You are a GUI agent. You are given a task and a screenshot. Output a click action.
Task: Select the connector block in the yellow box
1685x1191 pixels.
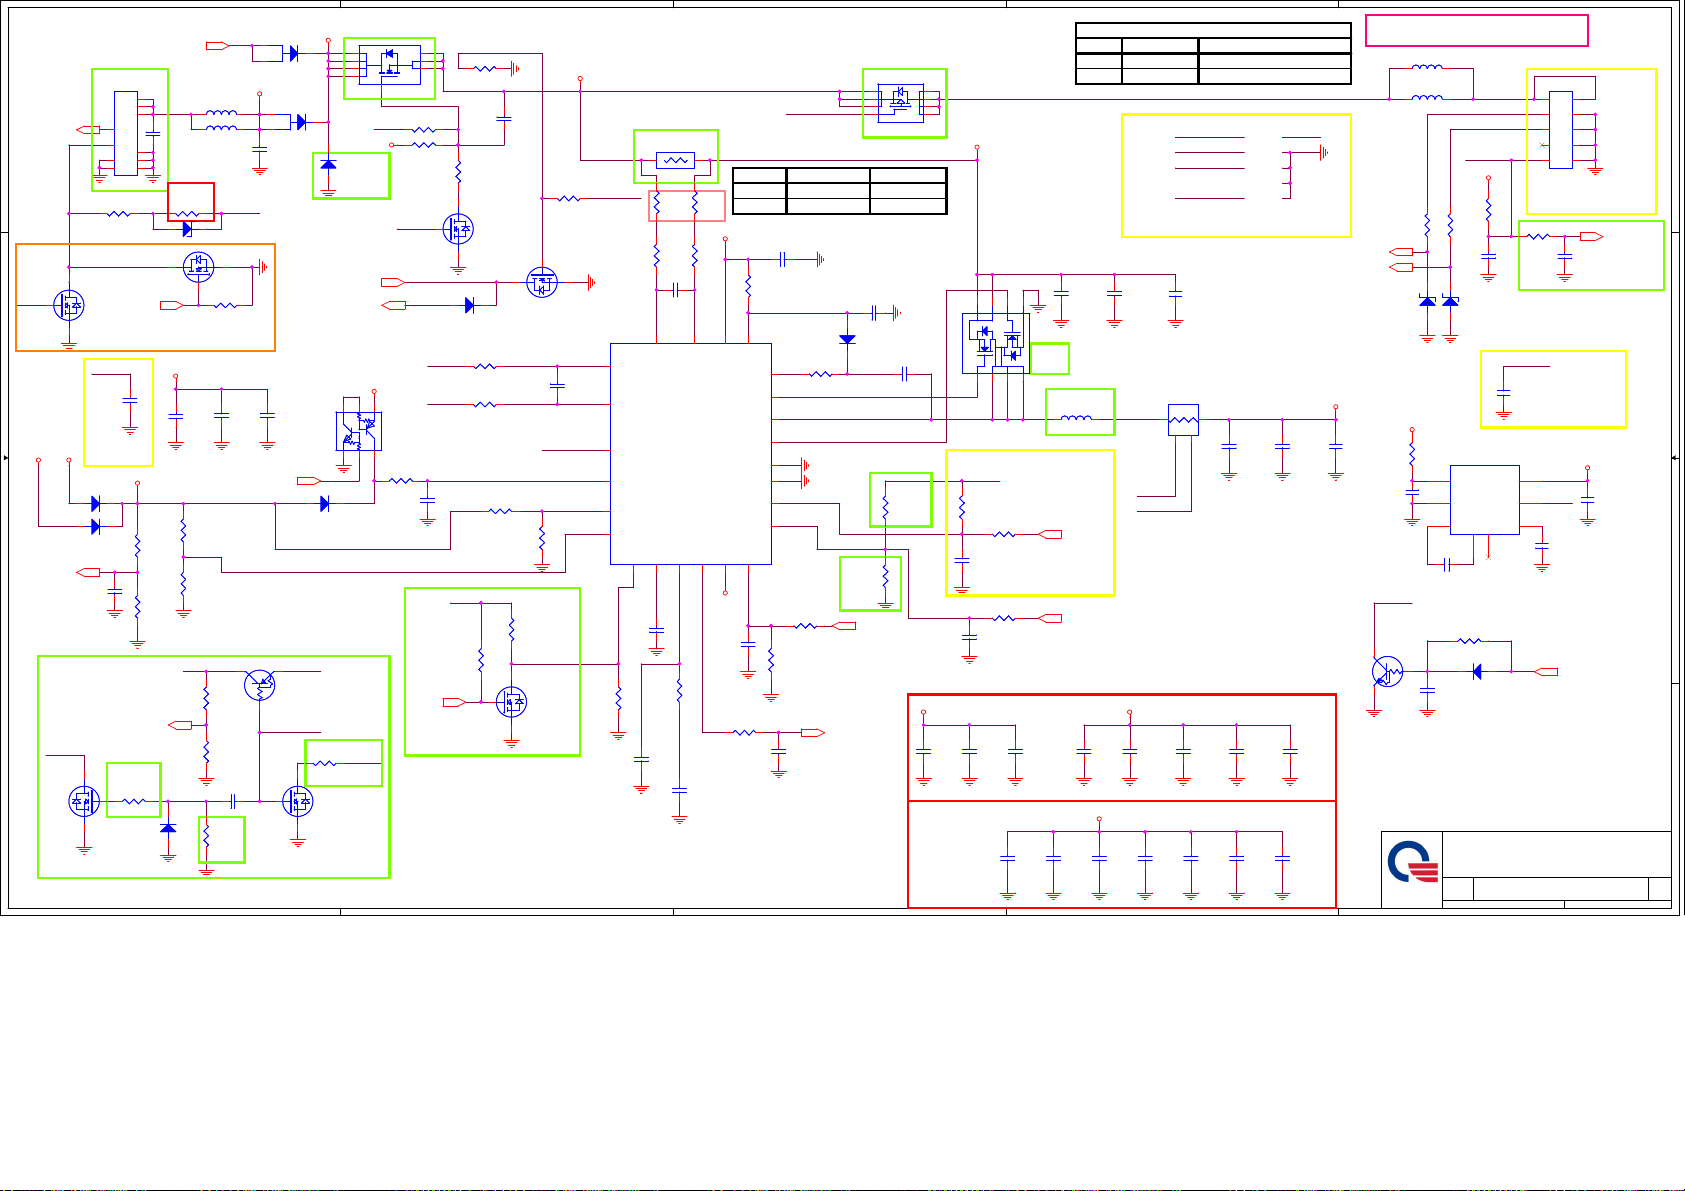(x=1560, y=130)
